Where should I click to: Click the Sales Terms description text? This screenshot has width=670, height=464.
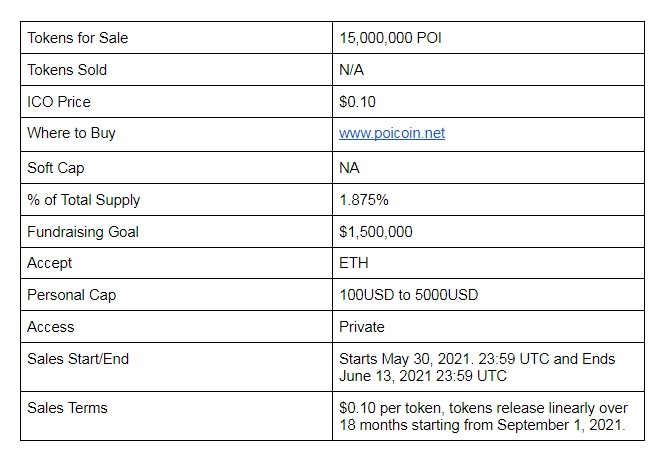click(x=483, y=417)
